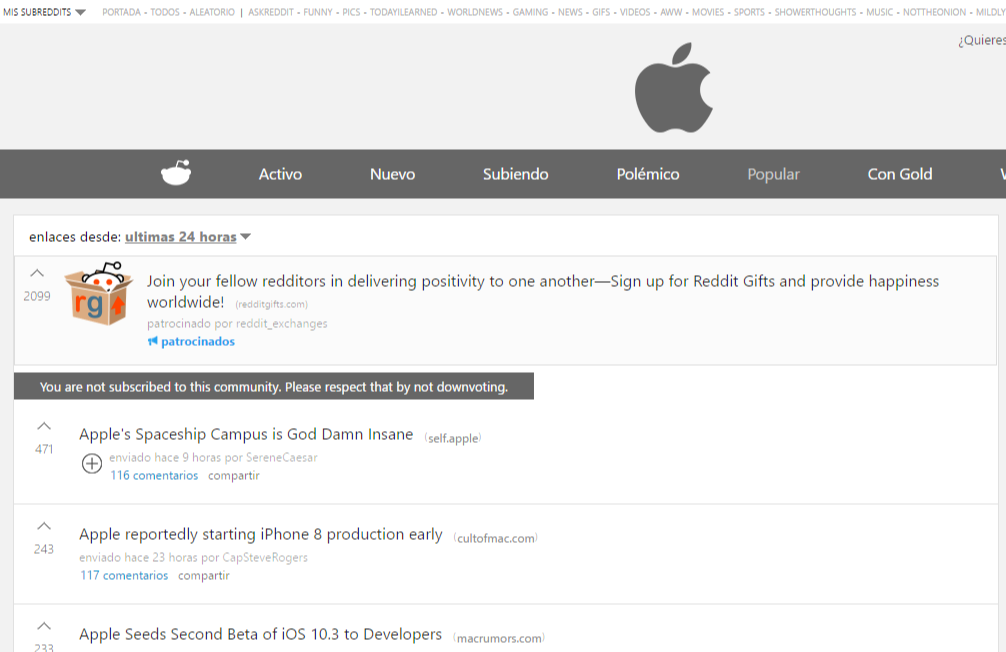
Task: Open NOTTHEONION subreddit link
Action: 934,12
